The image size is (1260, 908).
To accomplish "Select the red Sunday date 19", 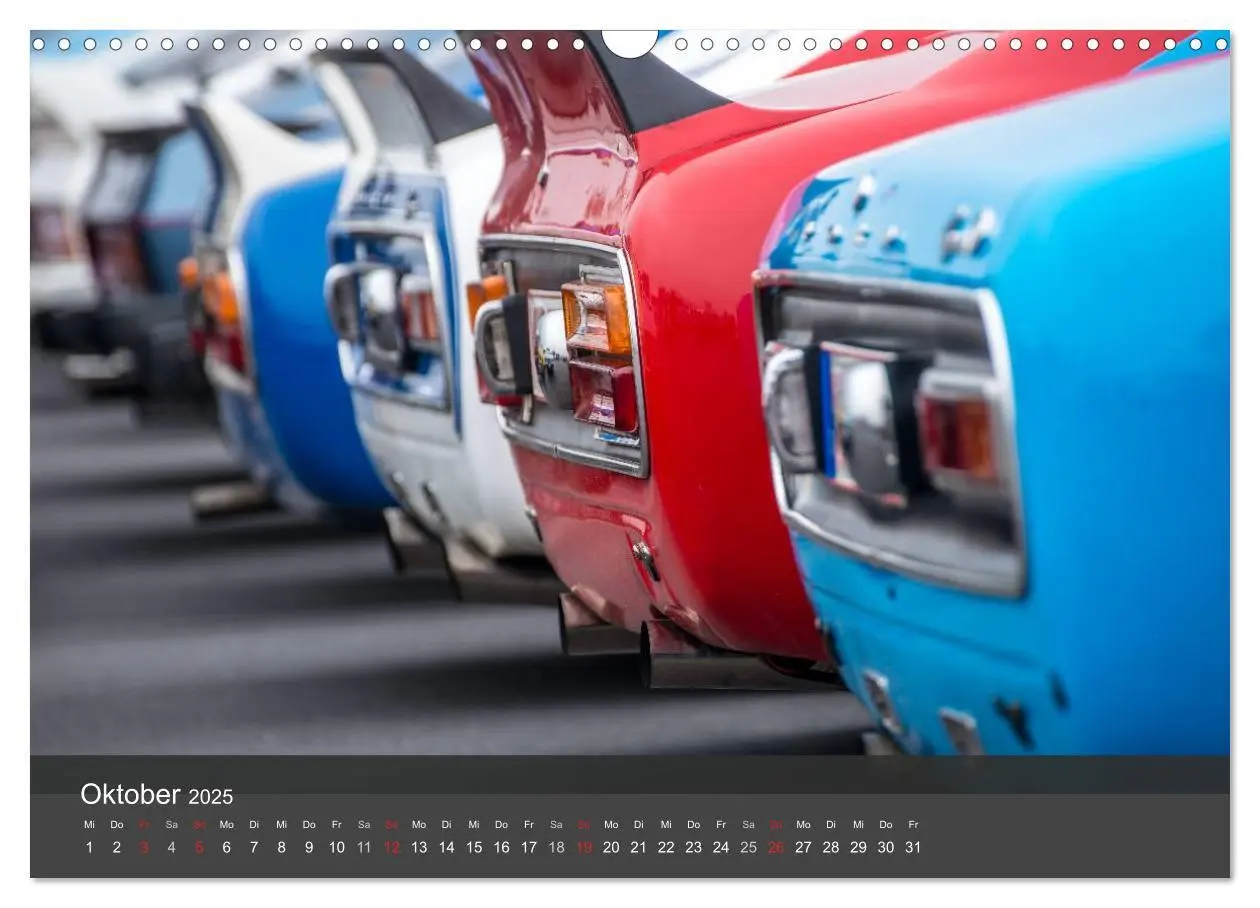I will (x=584, y=847).
